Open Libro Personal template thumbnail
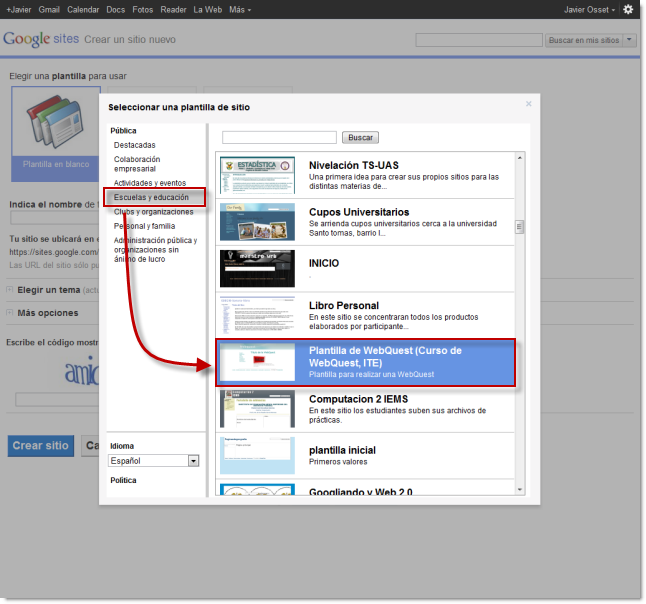 pyautogui.click(x=257, y=315)
